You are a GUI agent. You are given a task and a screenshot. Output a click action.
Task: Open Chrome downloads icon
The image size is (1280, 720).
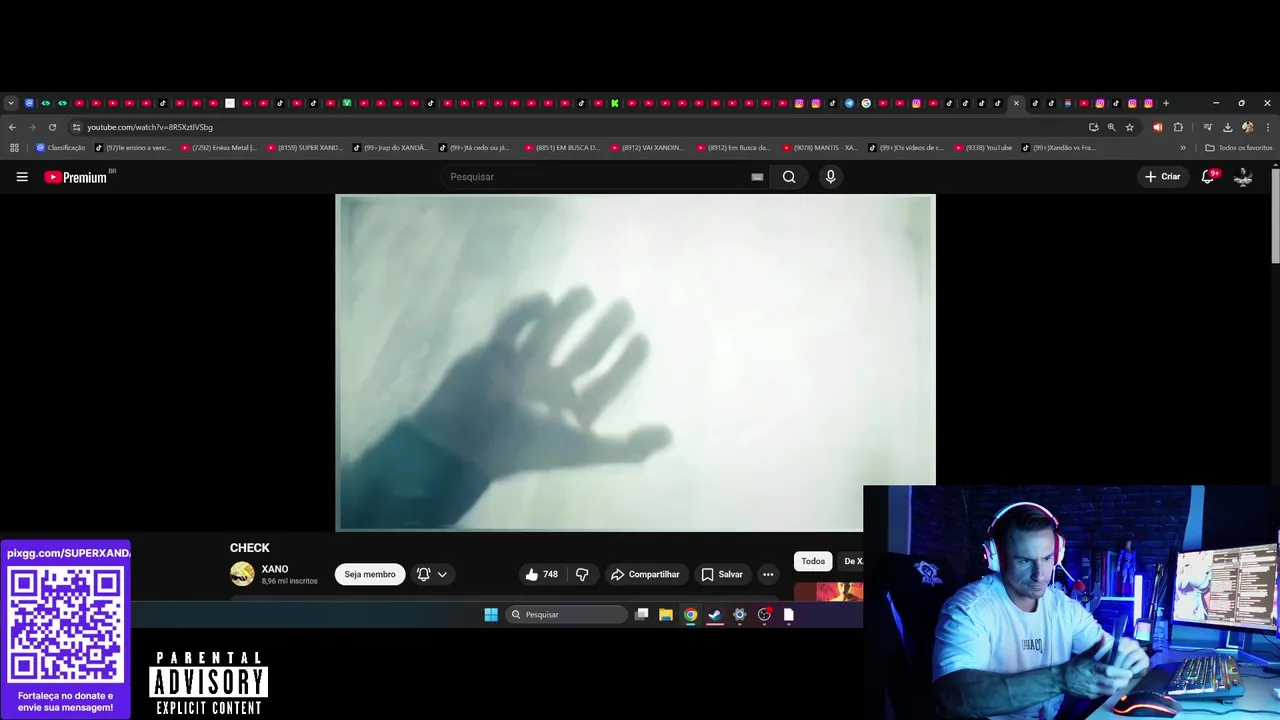point(1227,127)
